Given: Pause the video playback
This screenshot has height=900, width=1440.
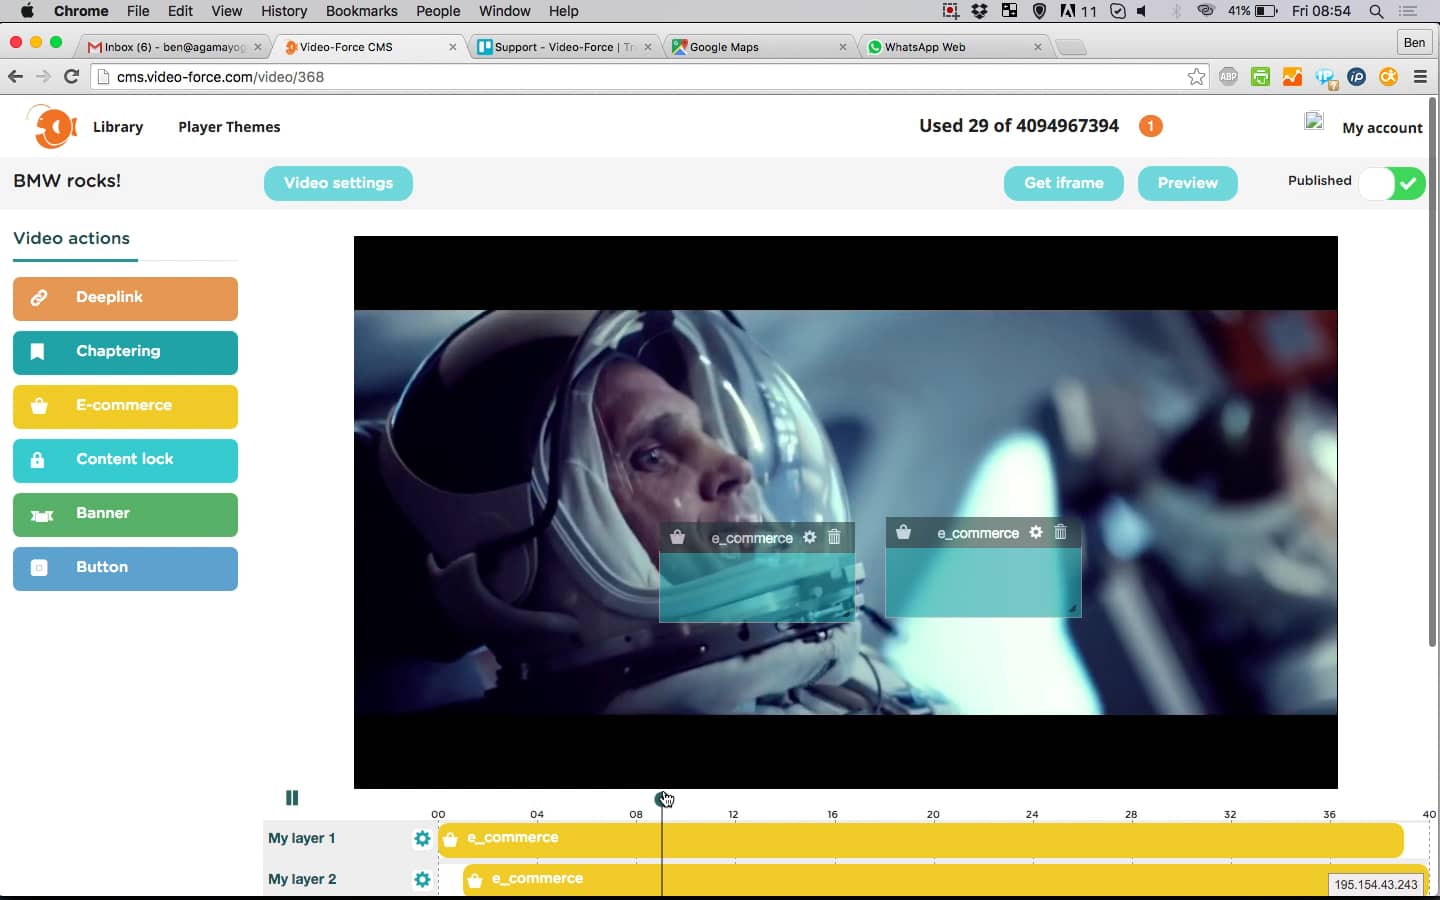Looking at the screenshot, I should click(292, 797).
